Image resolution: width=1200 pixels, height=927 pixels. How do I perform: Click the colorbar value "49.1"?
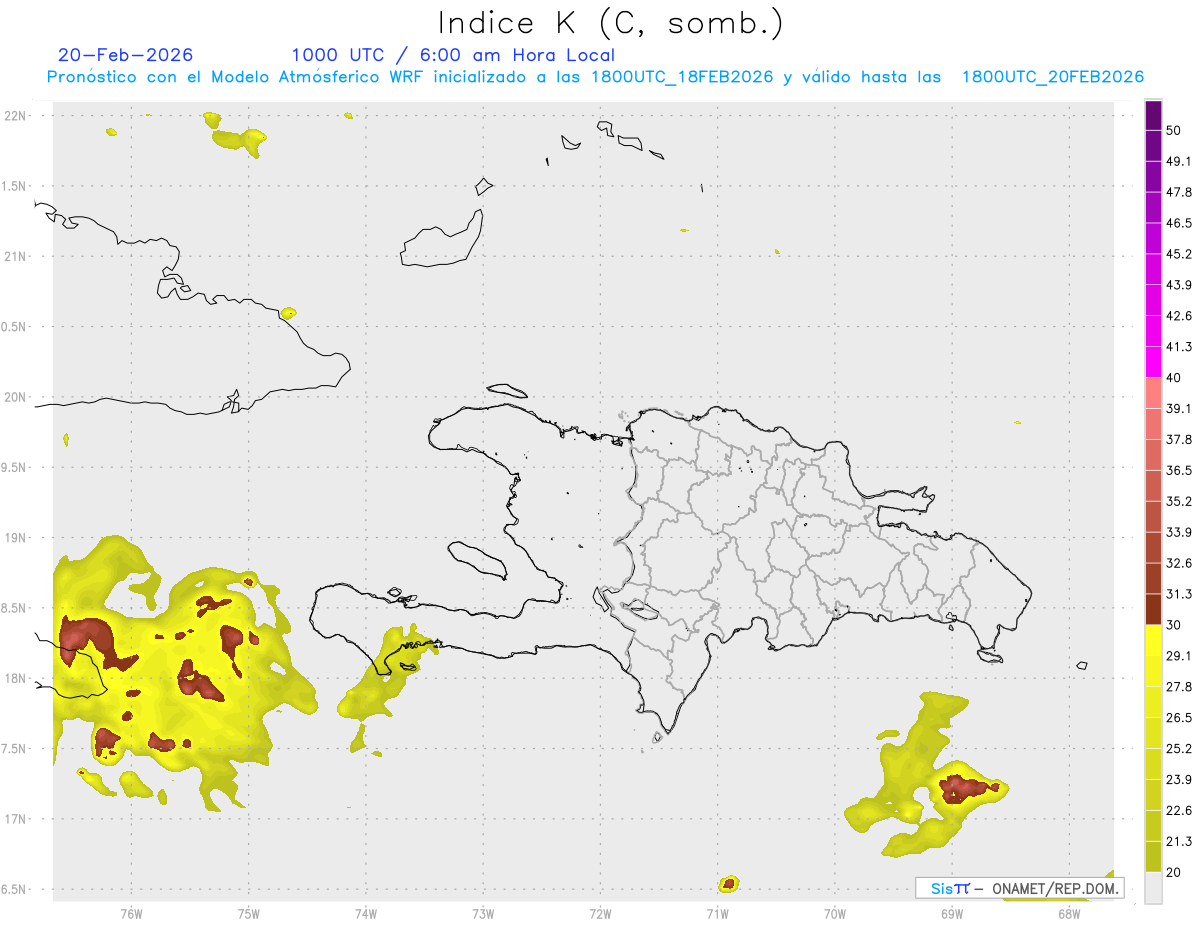(x=1179, y=161)
